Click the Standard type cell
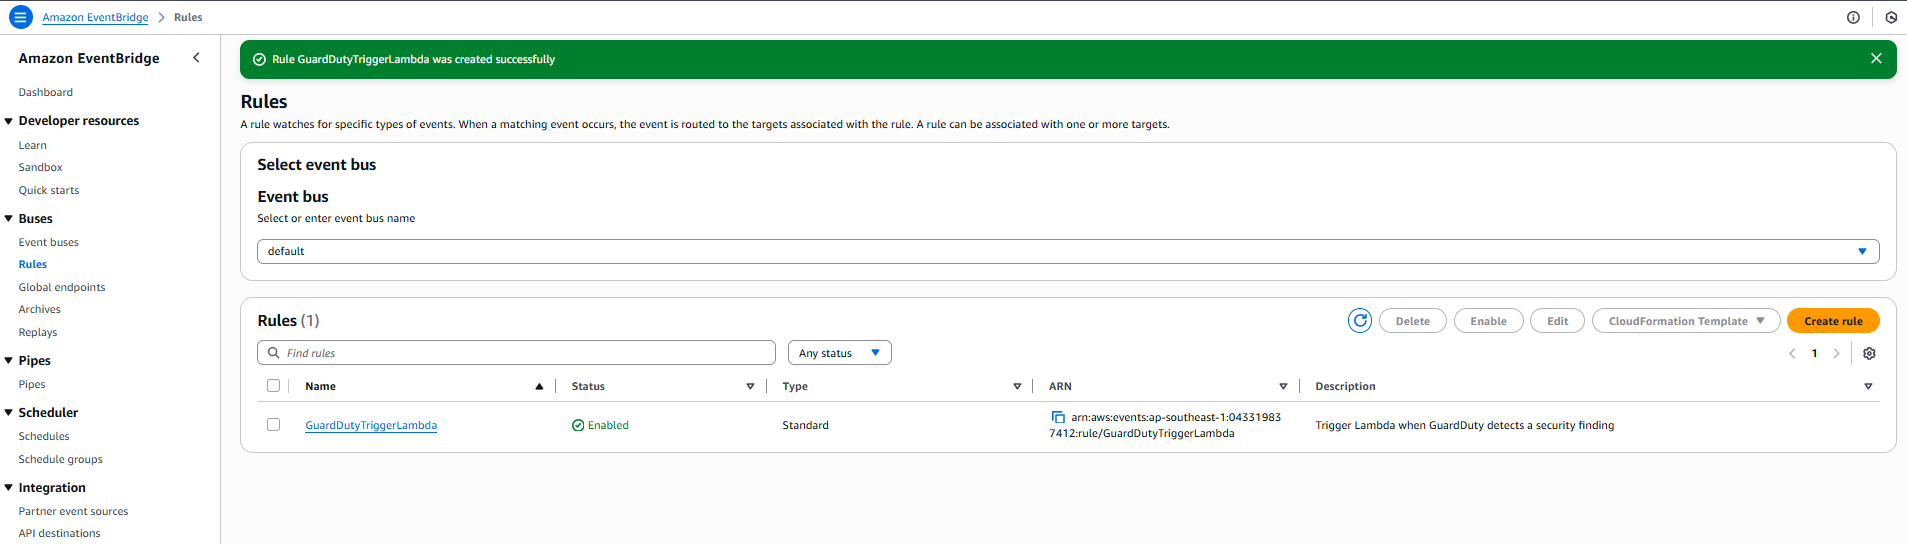 click(x=805, y=425)
